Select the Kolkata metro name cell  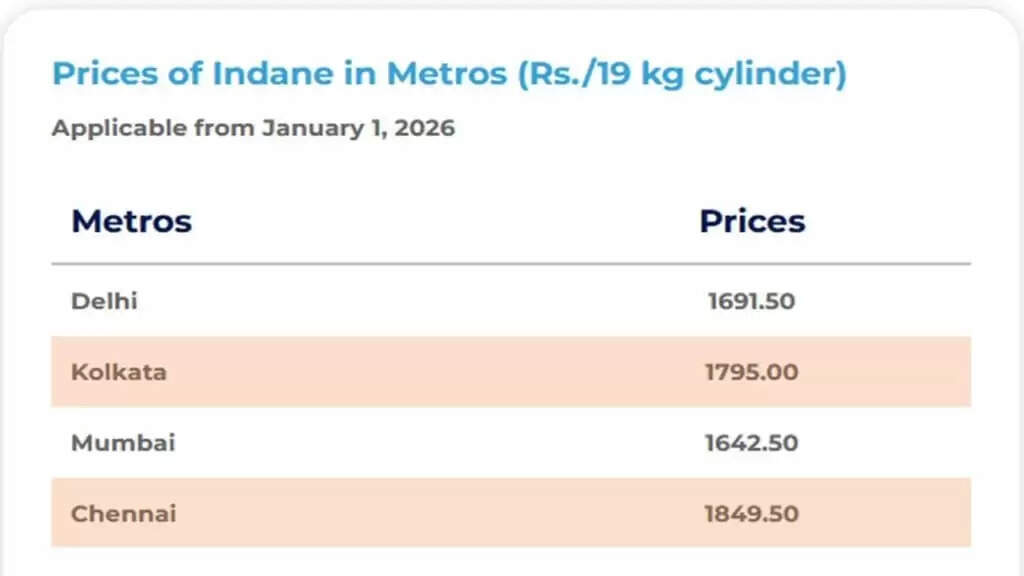[x=119, y=372]
